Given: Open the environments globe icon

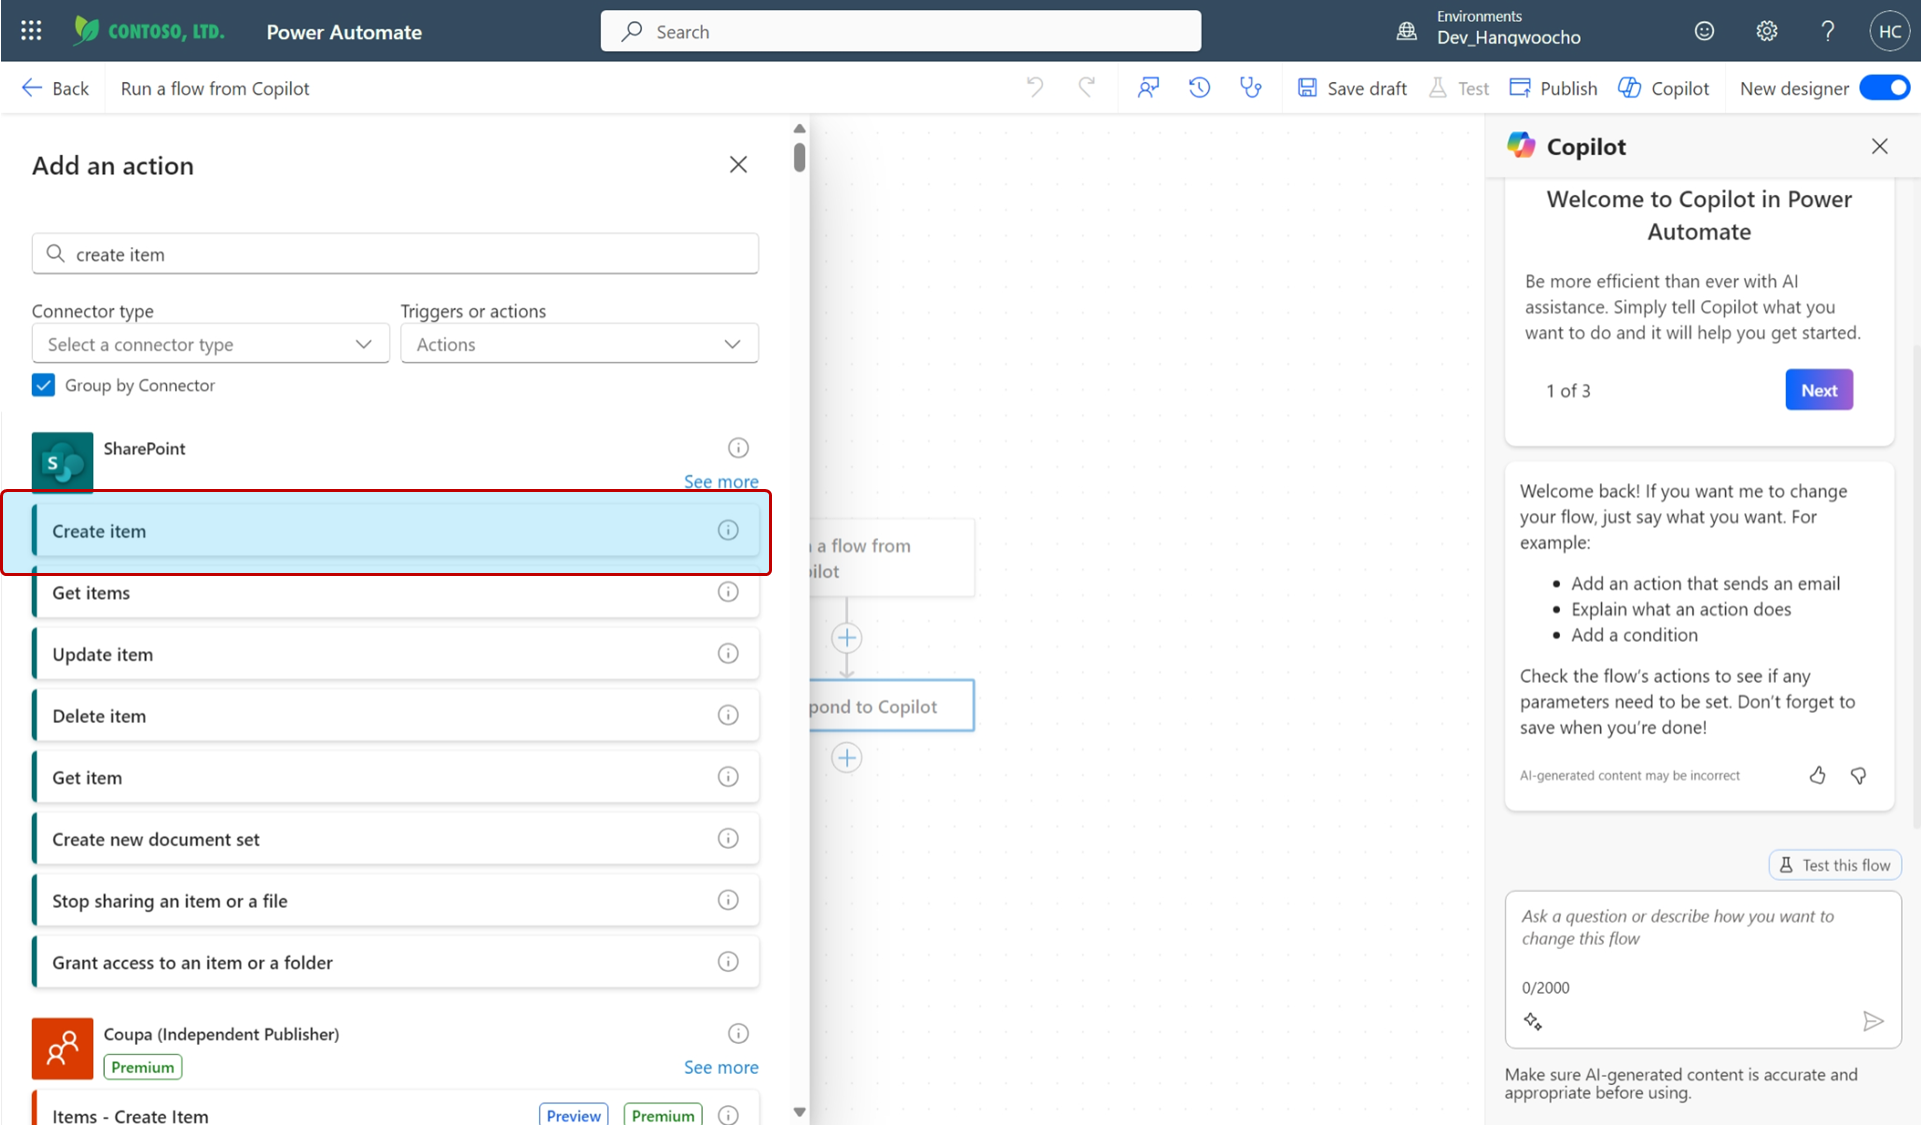Looking at the screenshot, I should [x=1406, y=31].
